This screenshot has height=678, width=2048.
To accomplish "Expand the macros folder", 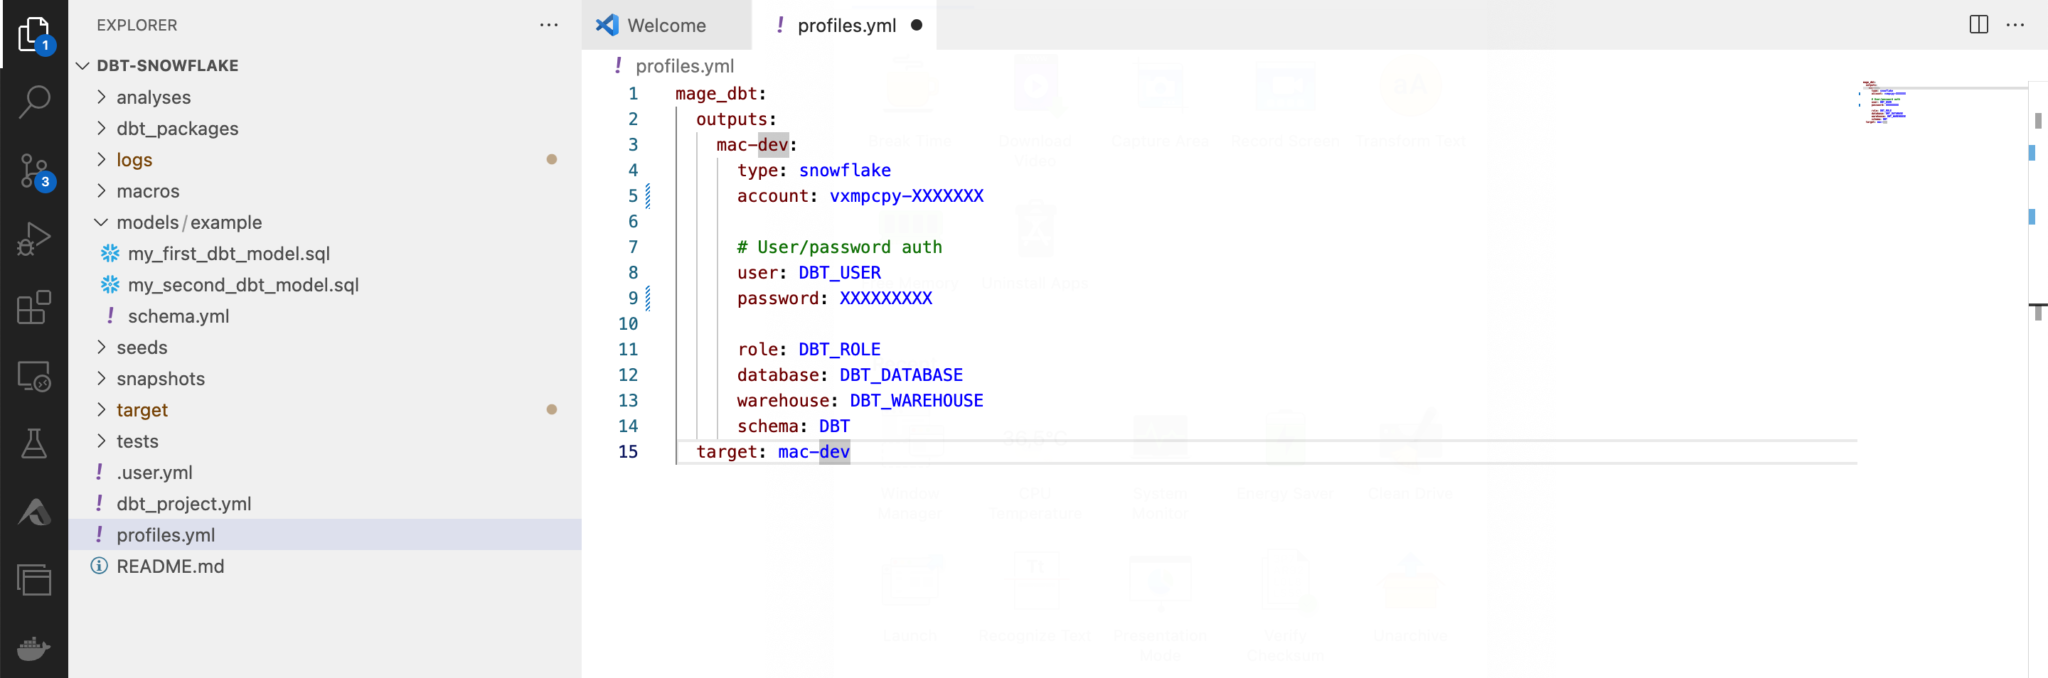I will point(101,190).
